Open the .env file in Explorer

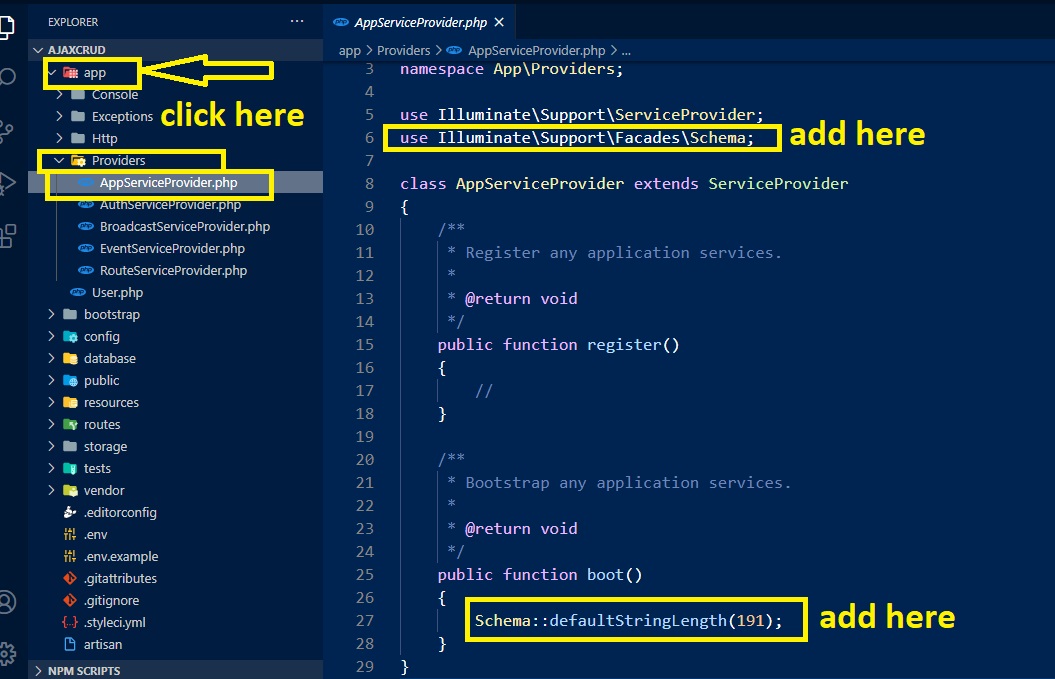95,535
